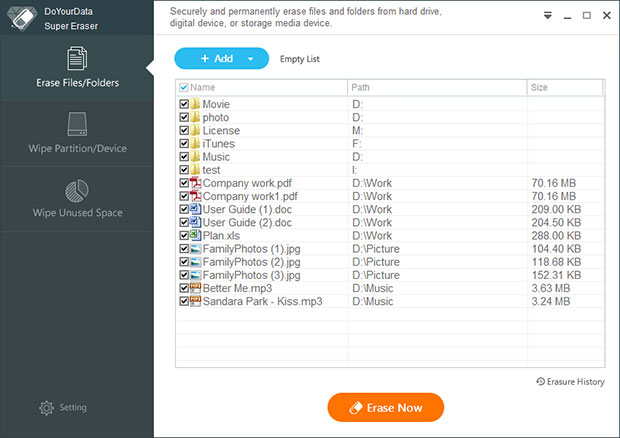The width and height of the screenshot is (620, 438).
Task: Click the photo folder icon
Action: [x=195, y=117]
